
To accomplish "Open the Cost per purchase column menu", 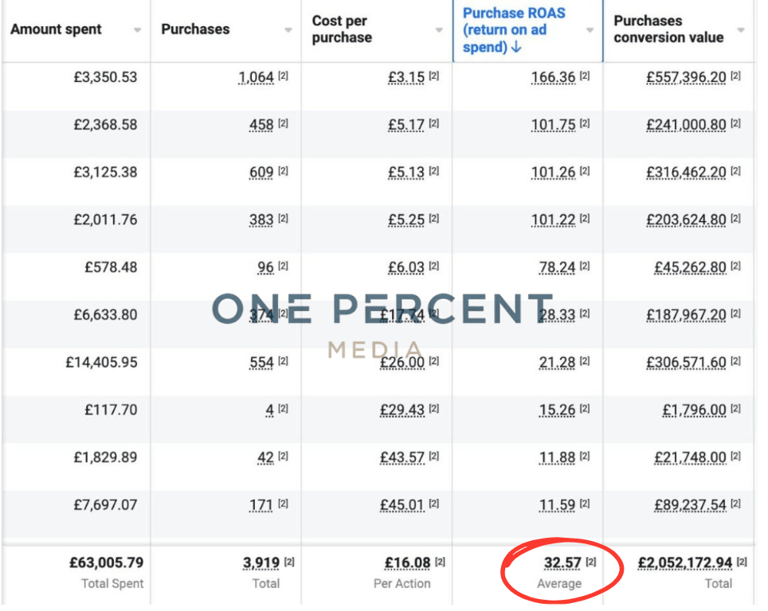I will coord(439,30).
